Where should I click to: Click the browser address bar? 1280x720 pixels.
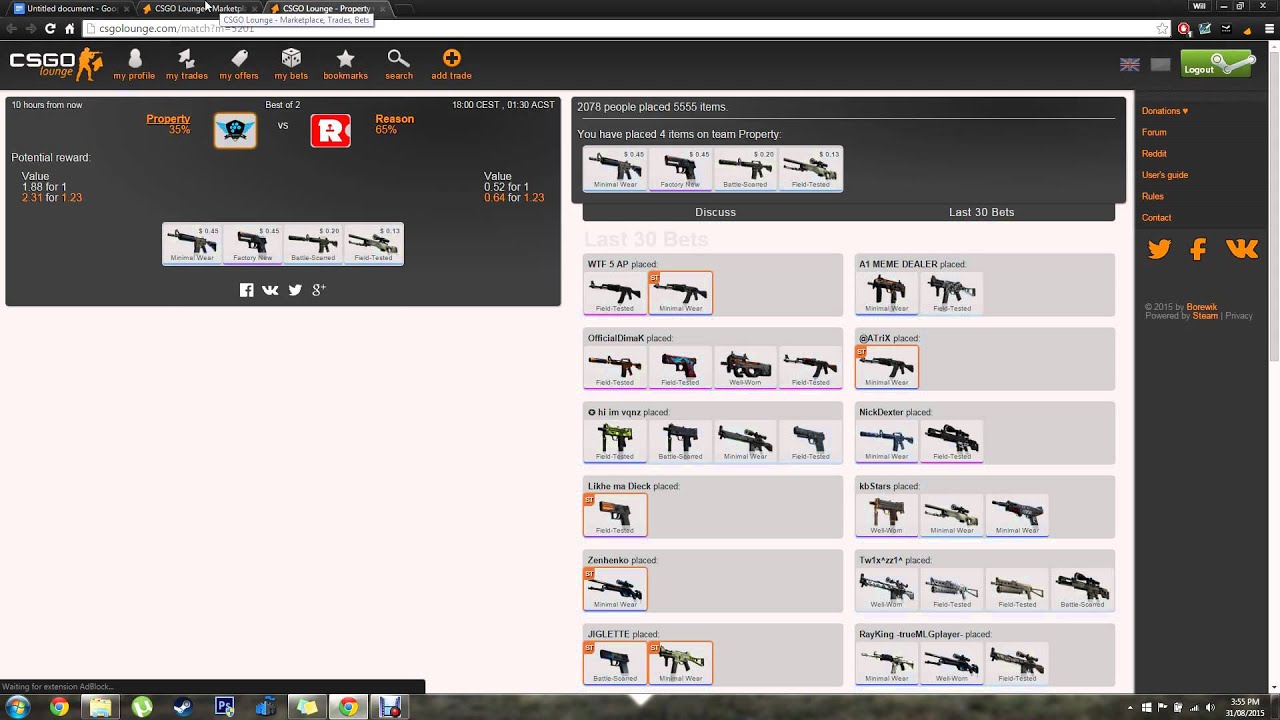[x=620, y=29]
